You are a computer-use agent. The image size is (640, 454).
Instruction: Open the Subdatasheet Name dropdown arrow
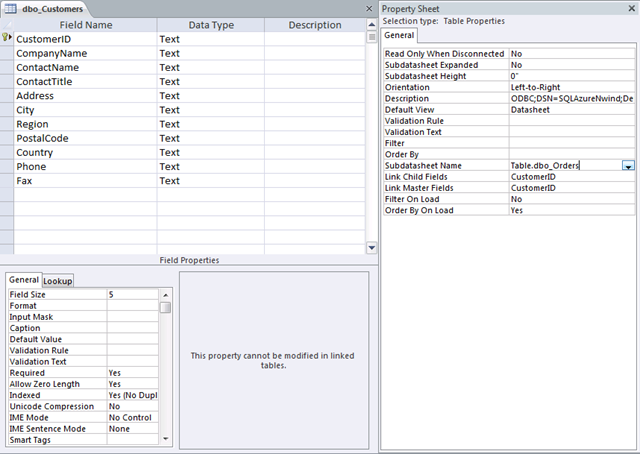[x=628, y=166]
